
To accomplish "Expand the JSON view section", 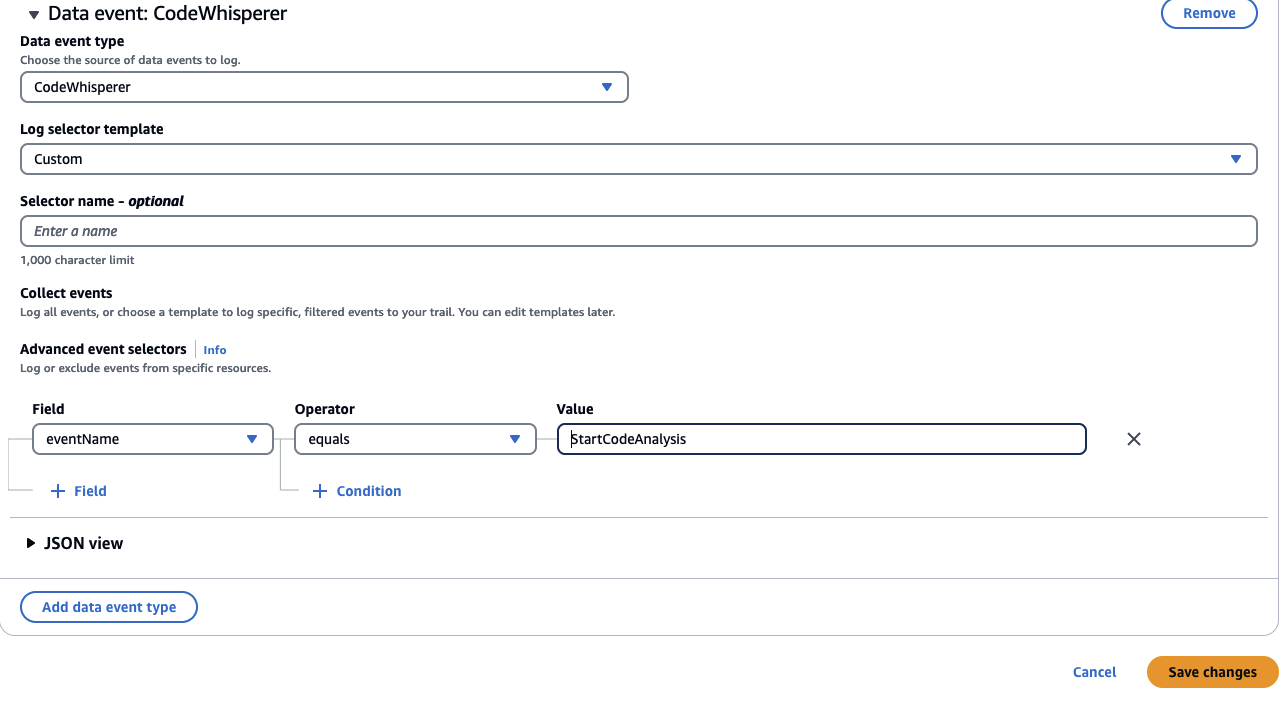I will [83, 543].
